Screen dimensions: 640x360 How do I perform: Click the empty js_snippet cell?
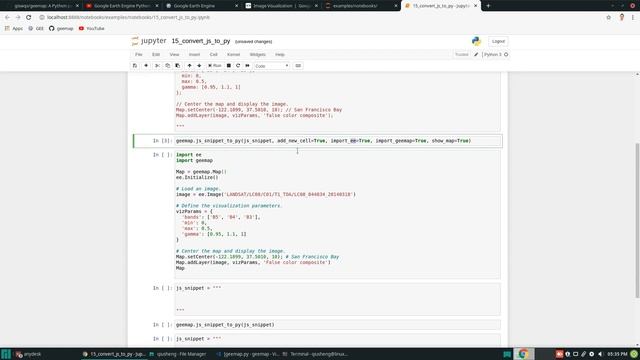coord(337,299)
